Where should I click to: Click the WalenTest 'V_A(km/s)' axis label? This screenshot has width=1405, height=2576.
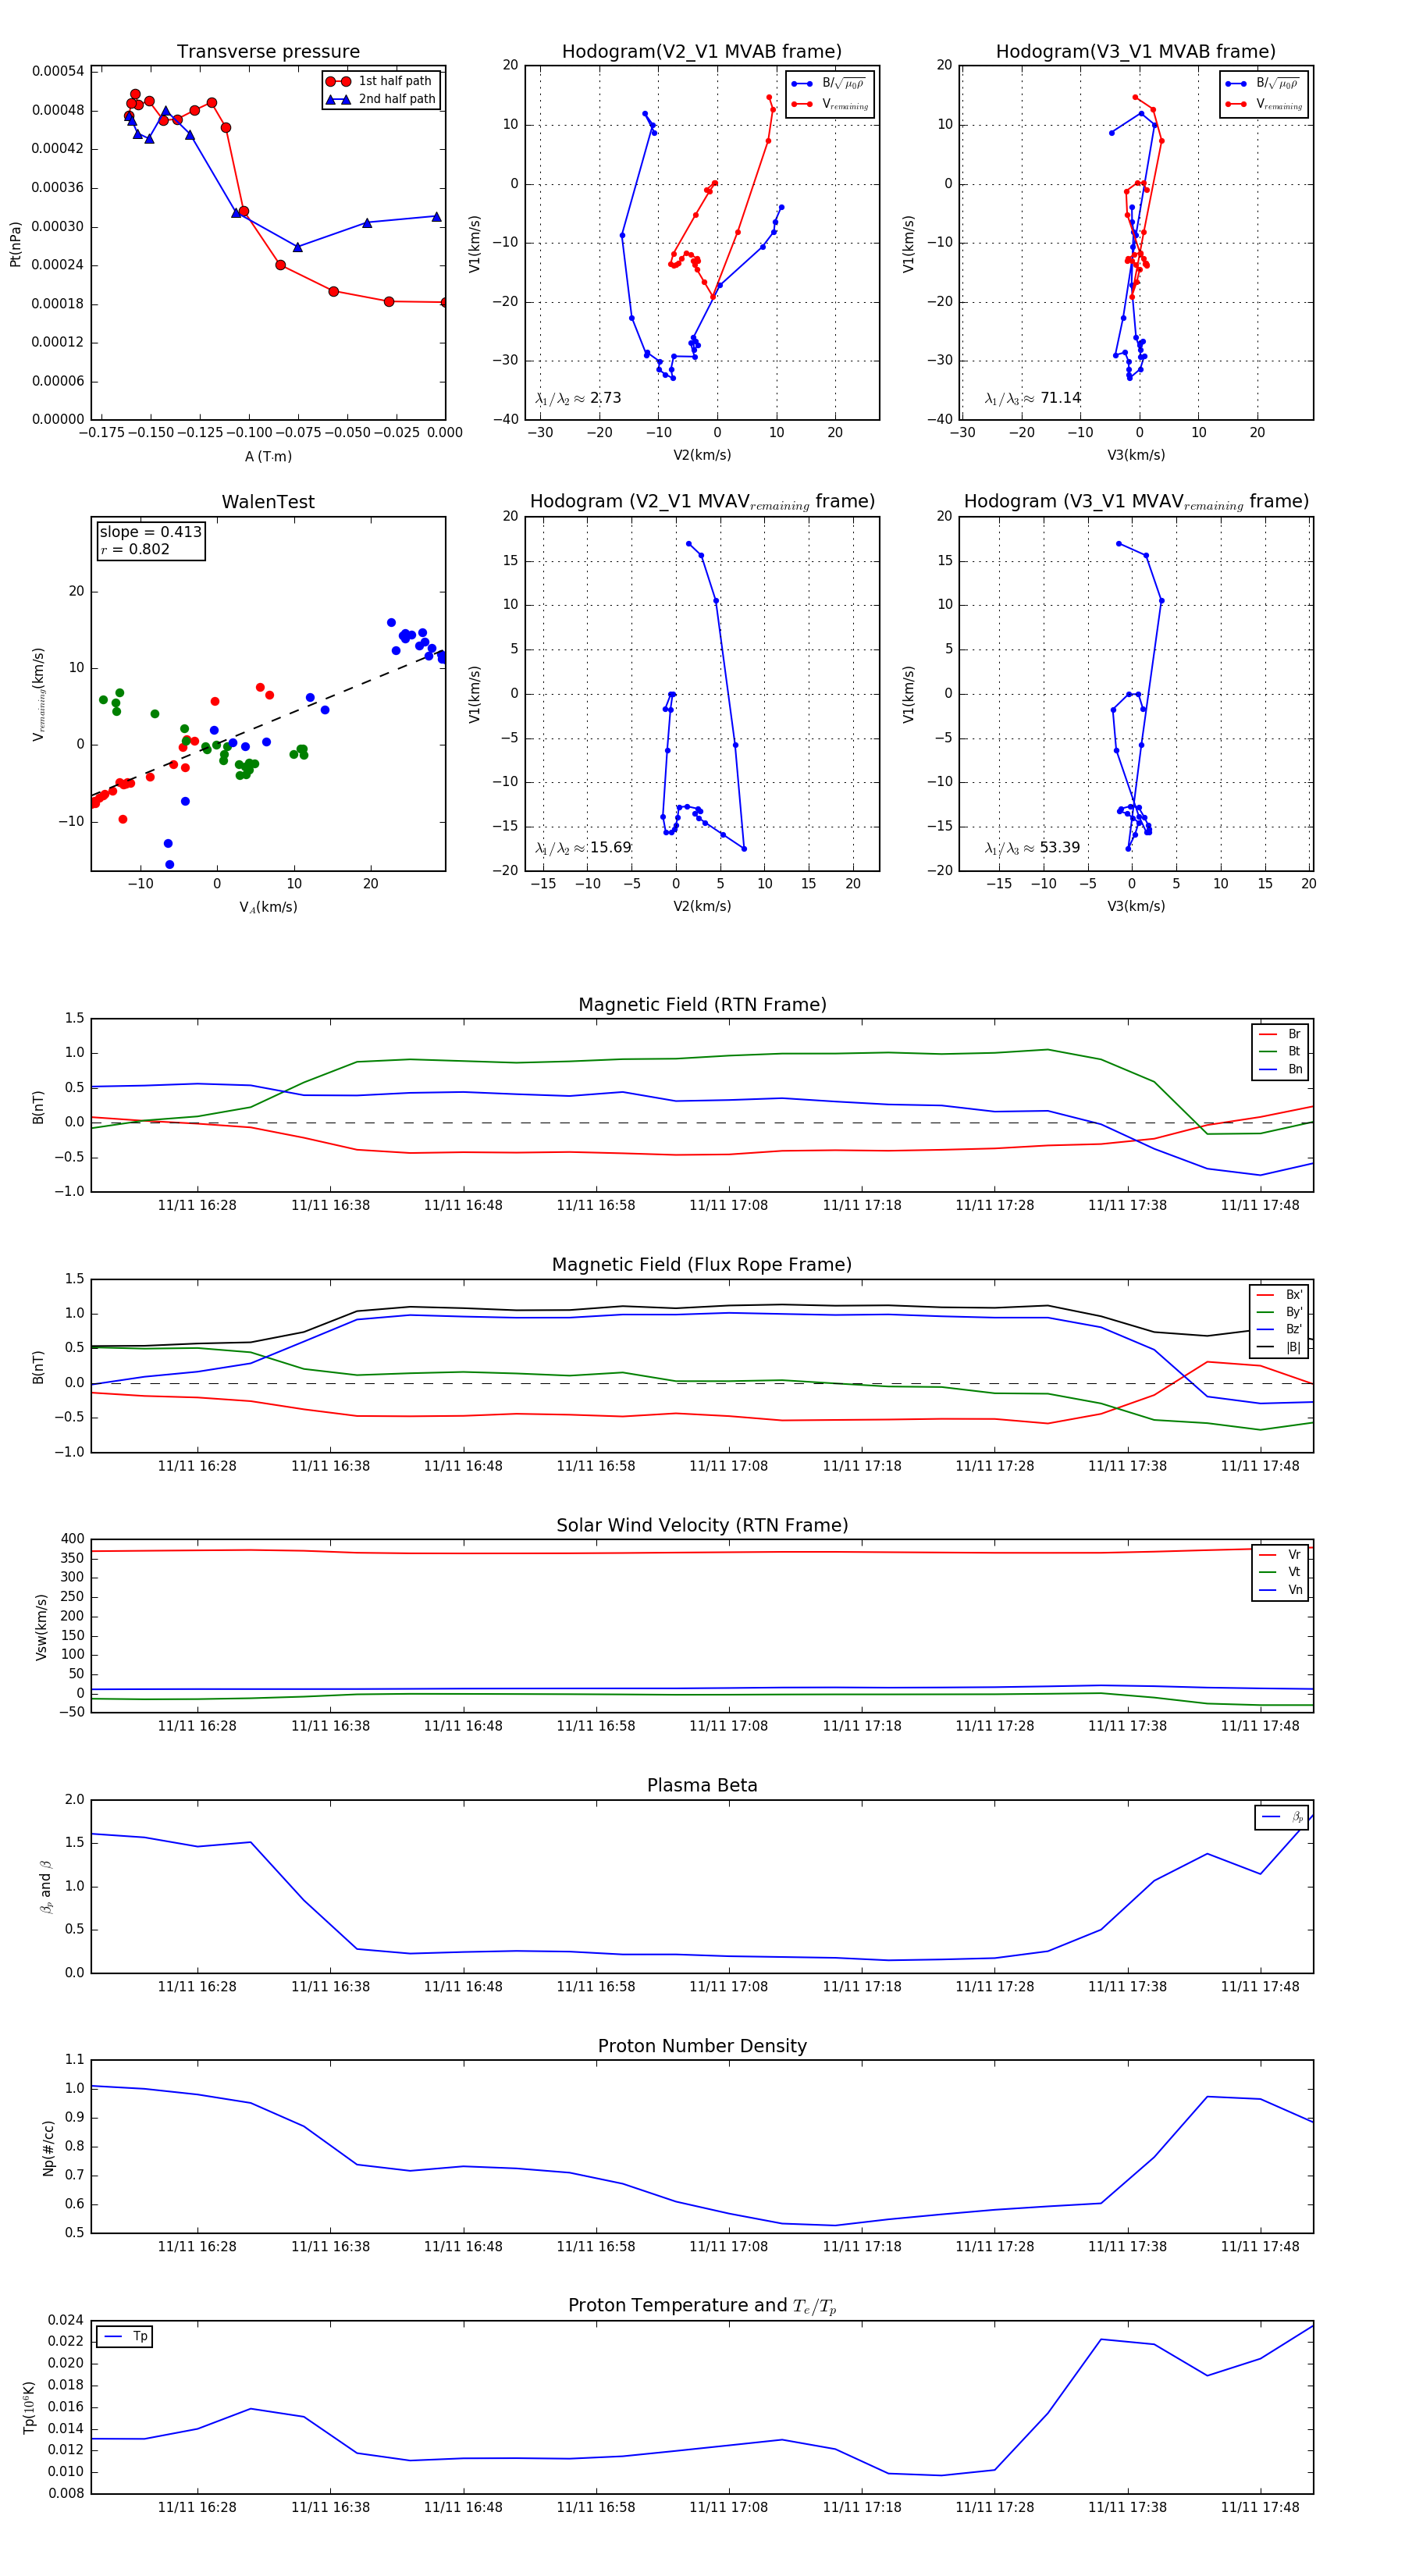click(x=268, y=907)
